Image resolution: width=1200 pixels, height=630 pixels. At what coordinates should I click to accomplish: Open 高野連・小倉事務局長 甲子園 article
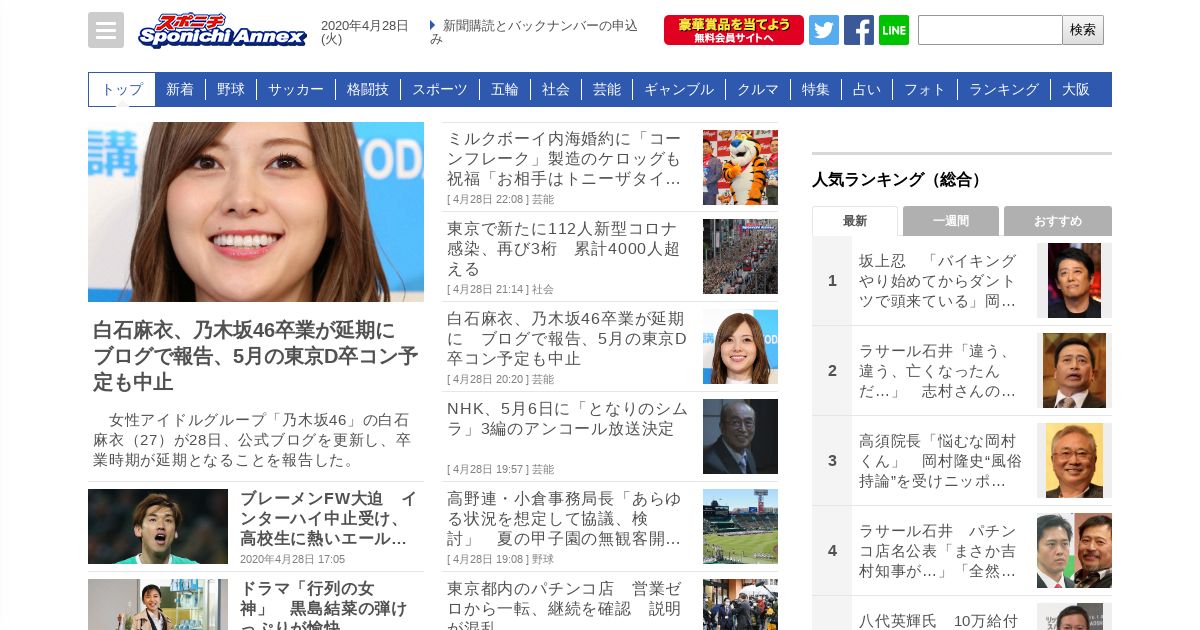coord(564,519)
